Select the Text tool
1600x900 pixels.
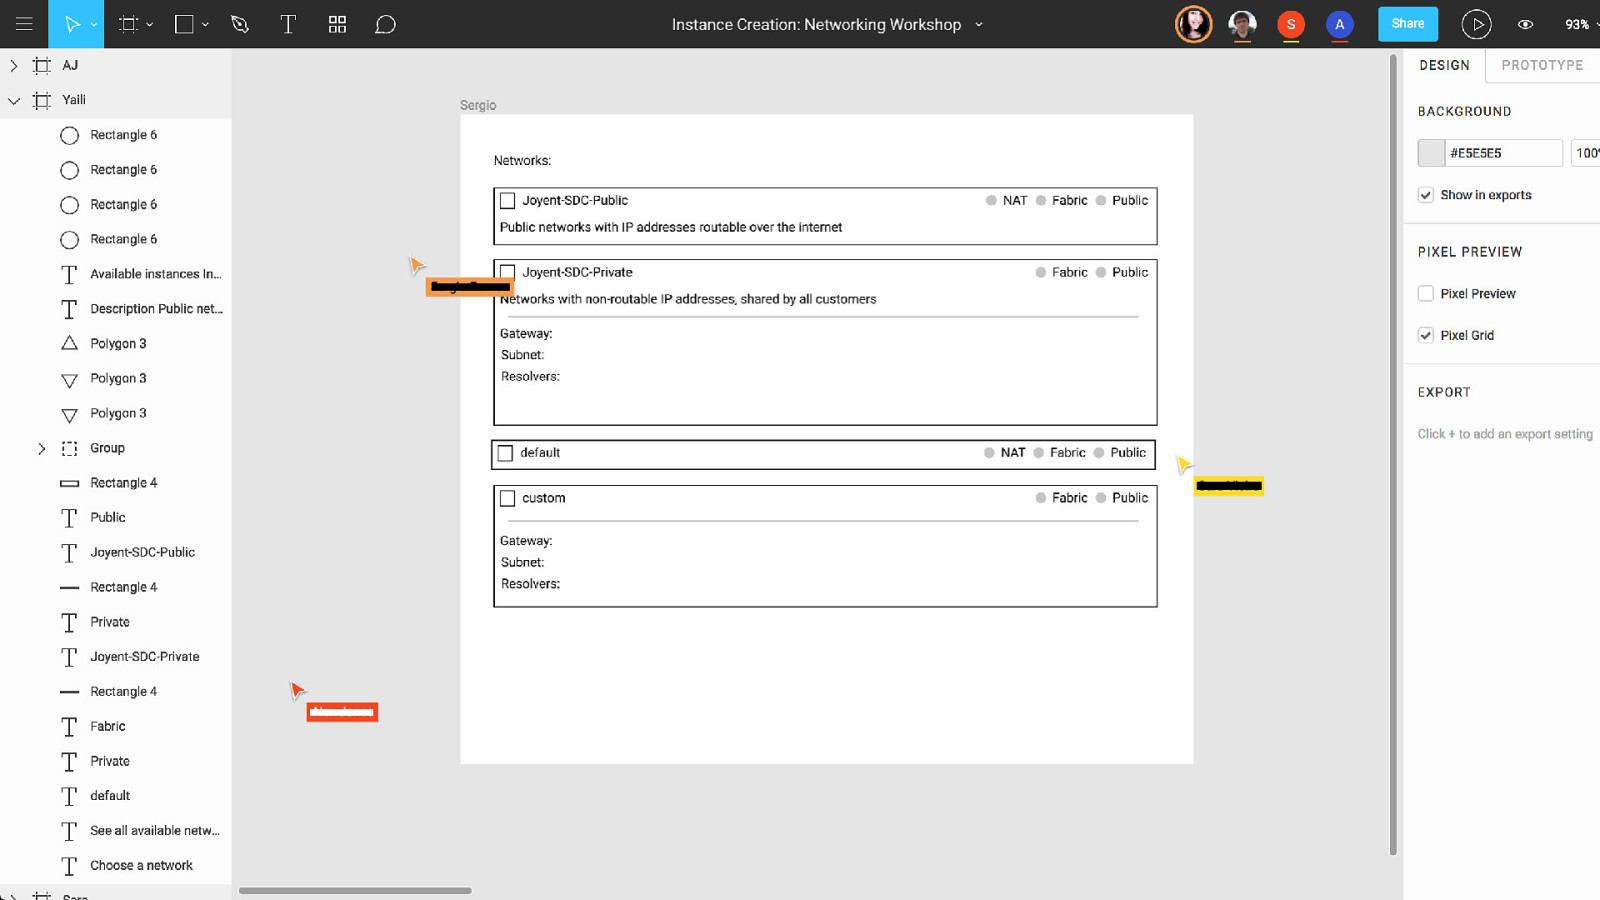288,24
